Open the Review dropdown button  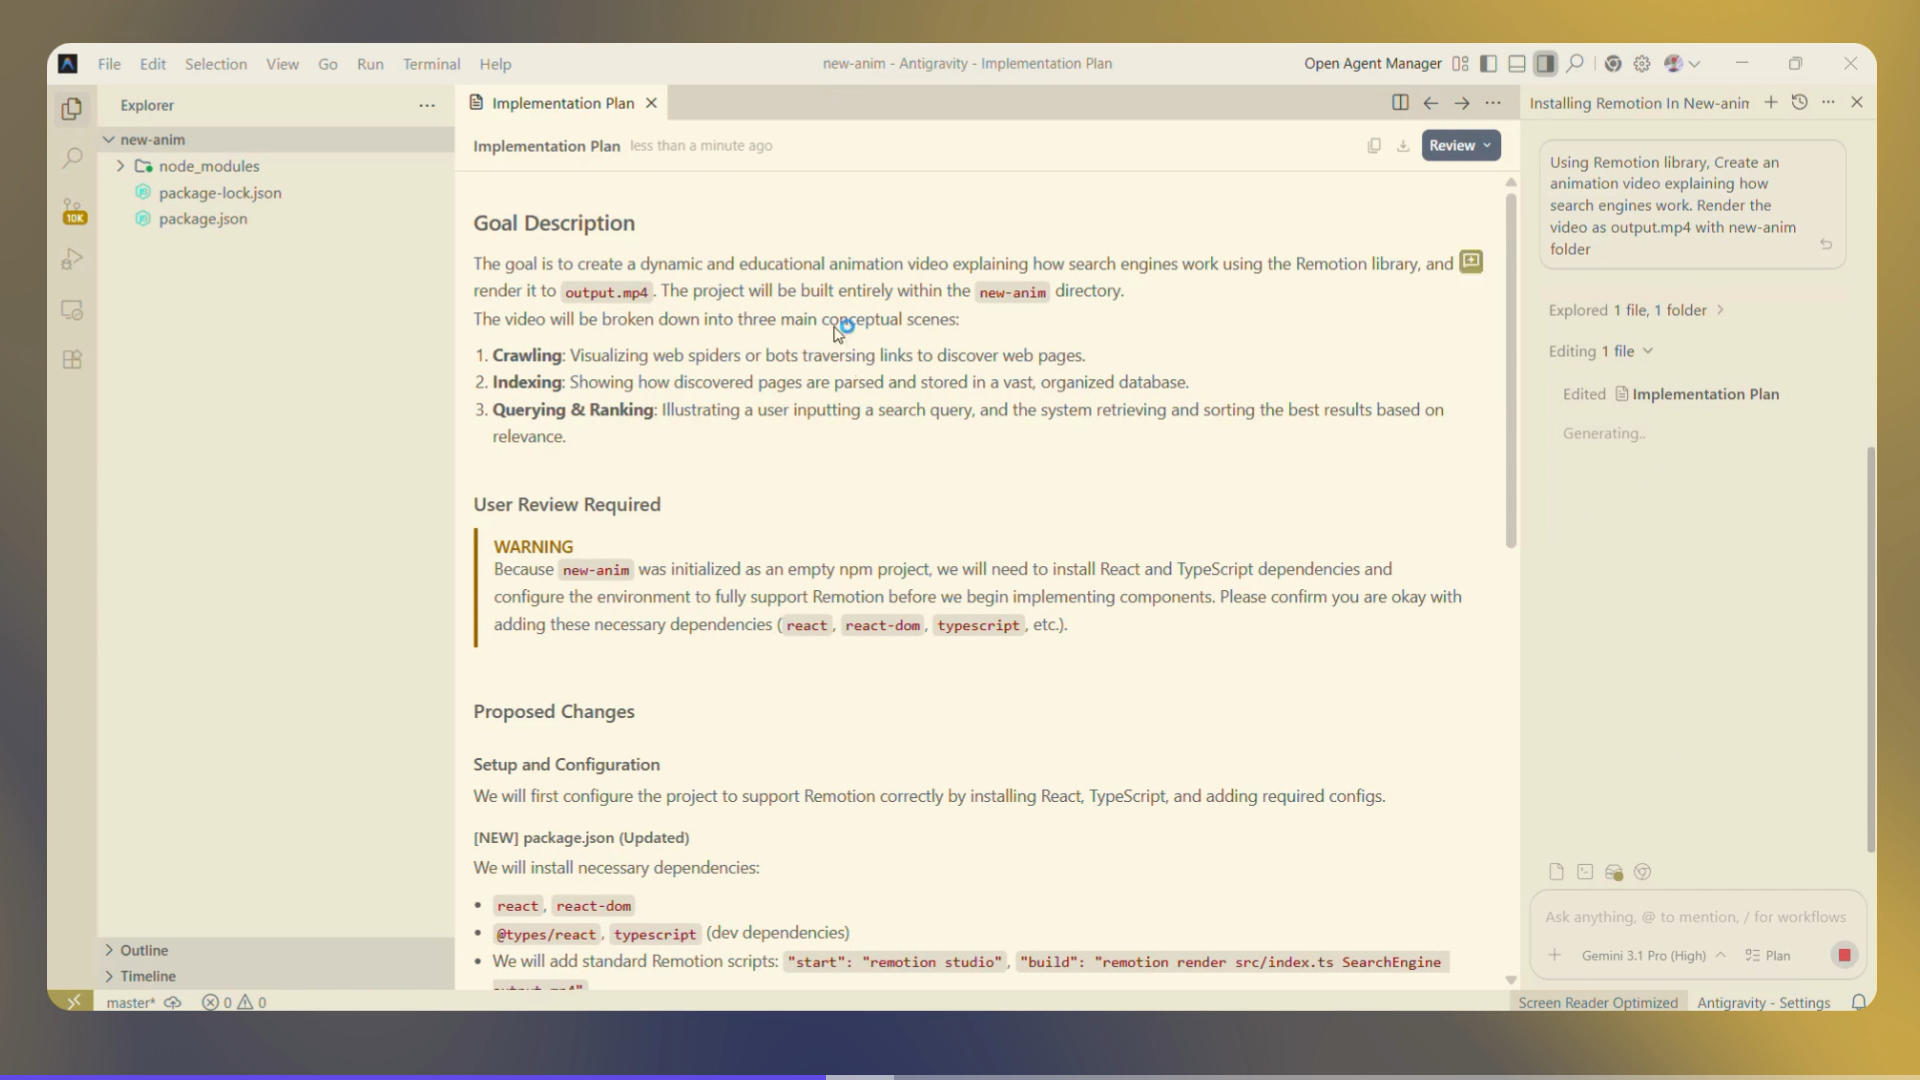click(1461, 146)
